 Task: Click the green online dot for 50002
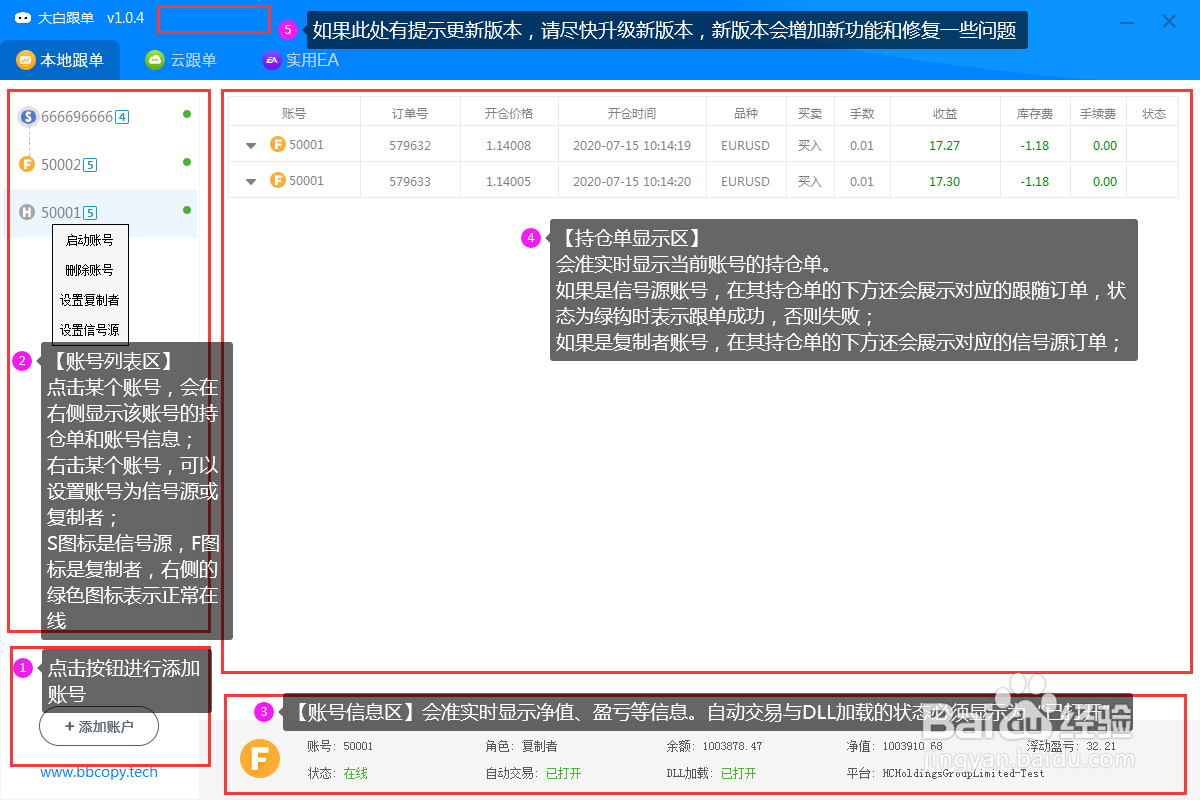tap(186, 162)
